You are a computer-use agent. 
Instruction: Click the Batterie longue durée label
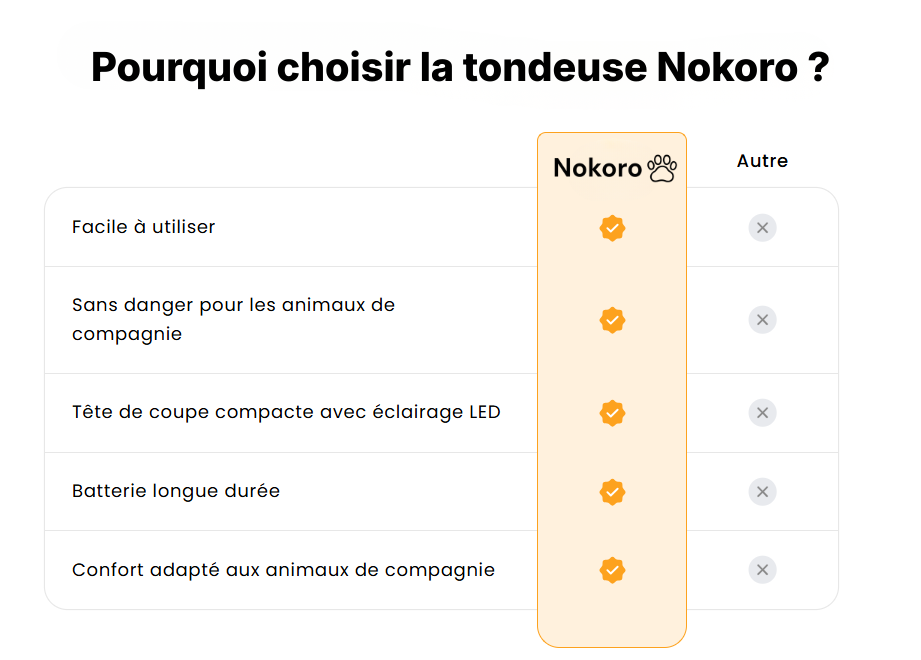click(176, 491)
